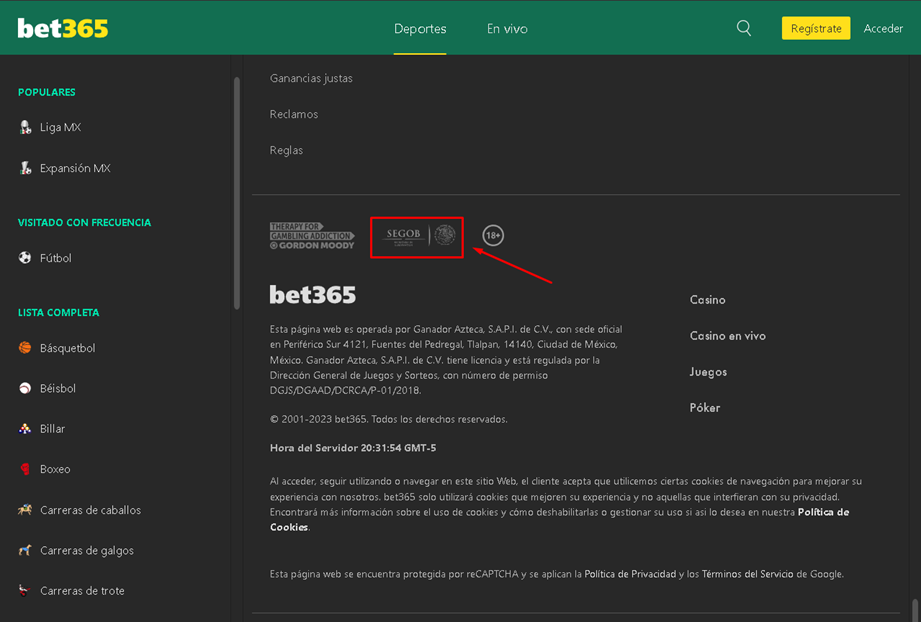Click the main page scrollbar thumb
This screenshot has width=921, height=622.
(x=915, y=610)
